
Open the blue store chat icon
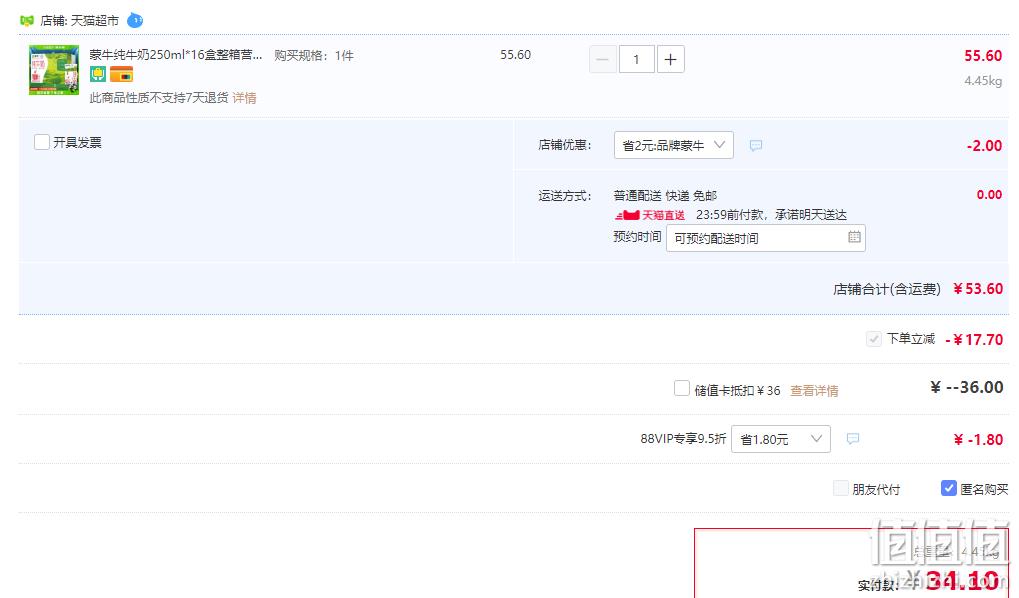coord(135,20)
